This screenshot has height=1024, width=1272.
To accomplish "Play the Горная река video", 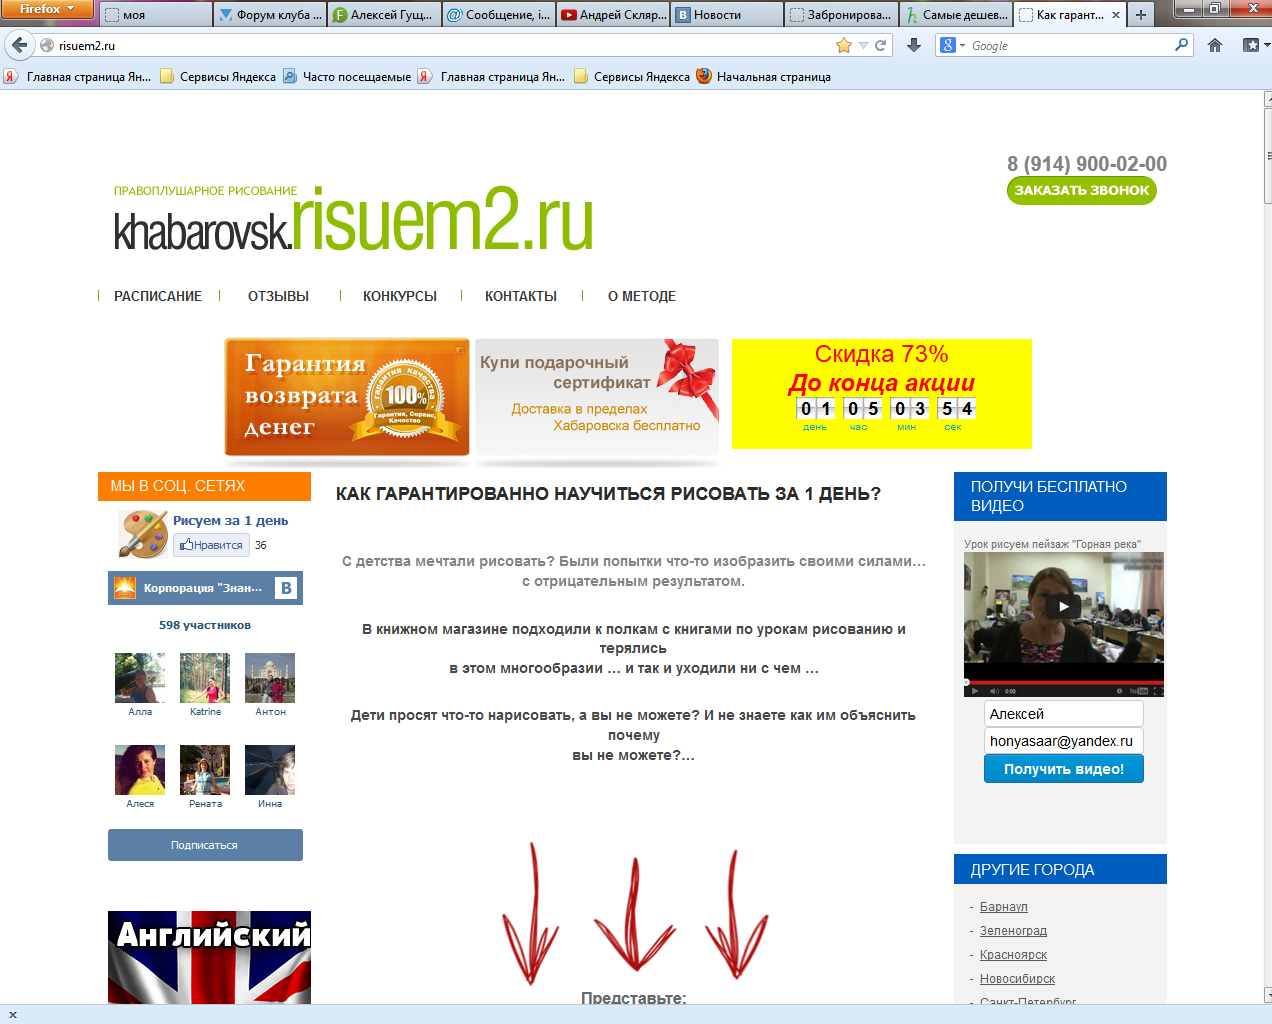I will (1063, 606).
